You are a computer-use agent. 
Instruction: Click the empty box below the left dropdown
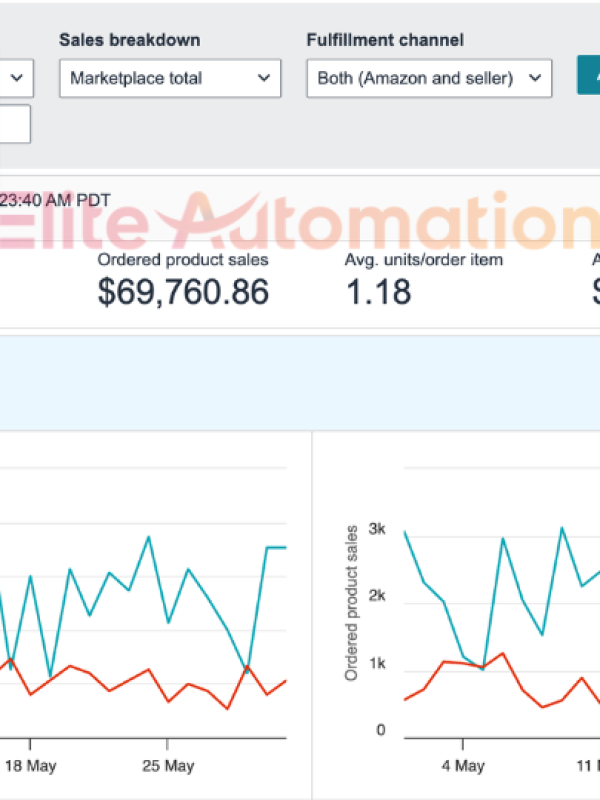pyautogui.click(x=15, y=124)
